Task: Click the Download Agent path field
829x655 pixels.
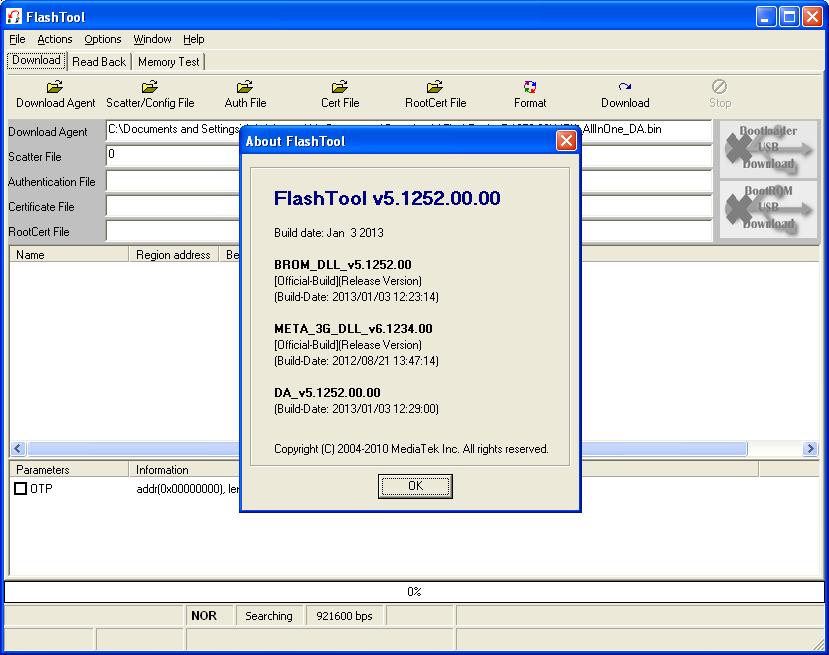Action: click(x=409, y=130)
